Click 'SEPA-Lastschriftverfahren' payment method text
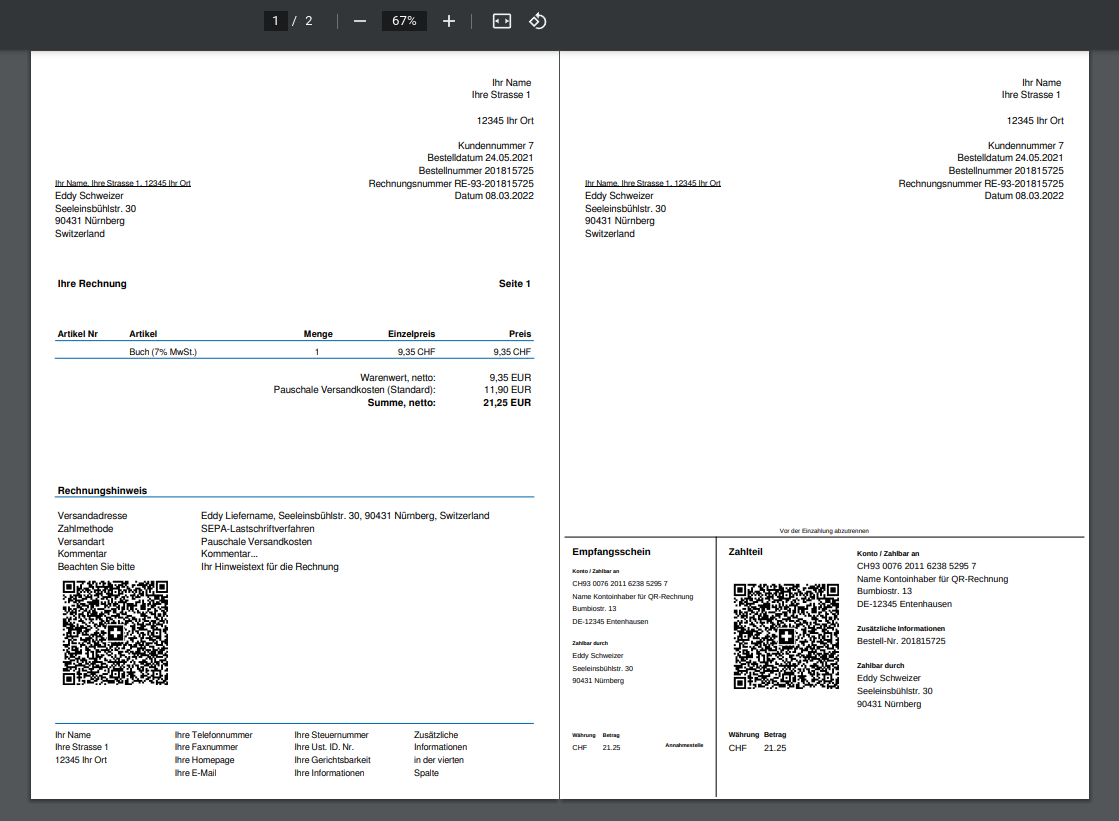 coord(258,529)
